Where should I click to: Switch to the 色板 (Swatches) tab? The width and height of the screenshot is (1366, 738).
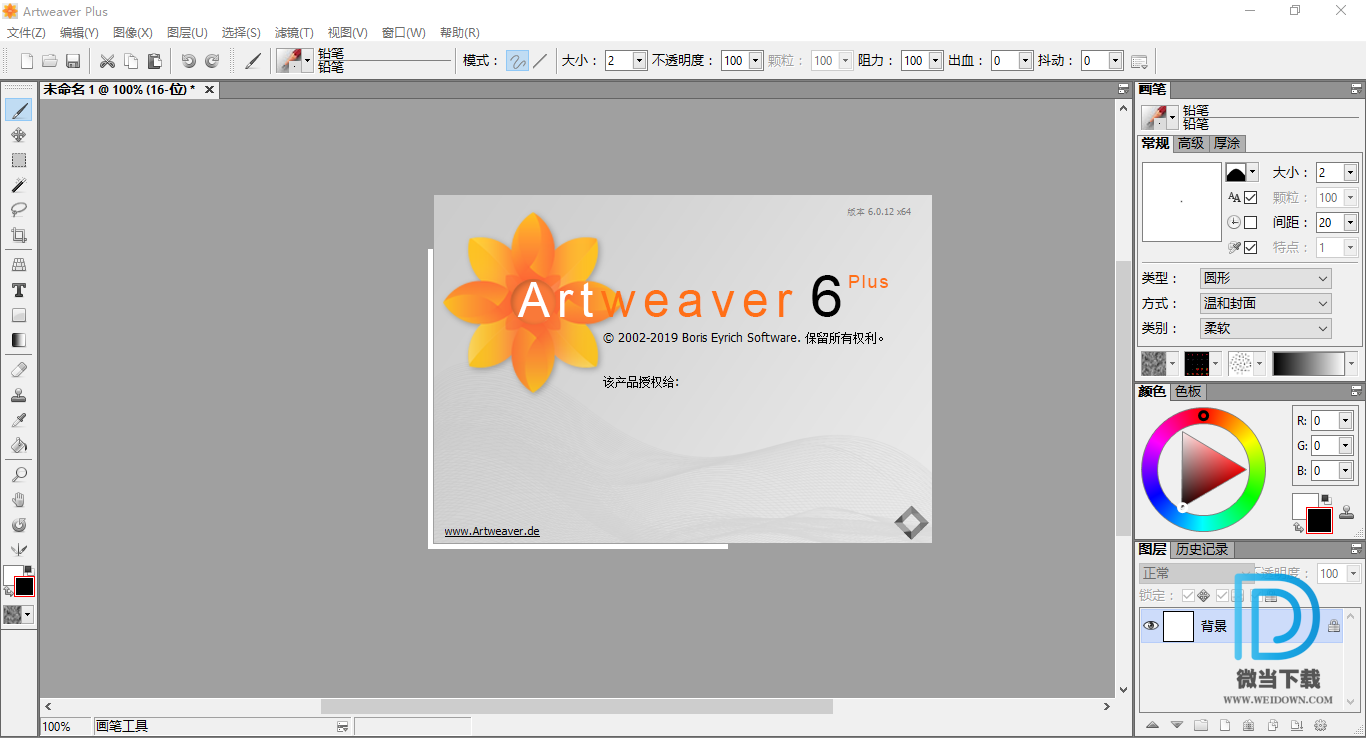(x=1188, y=392)
